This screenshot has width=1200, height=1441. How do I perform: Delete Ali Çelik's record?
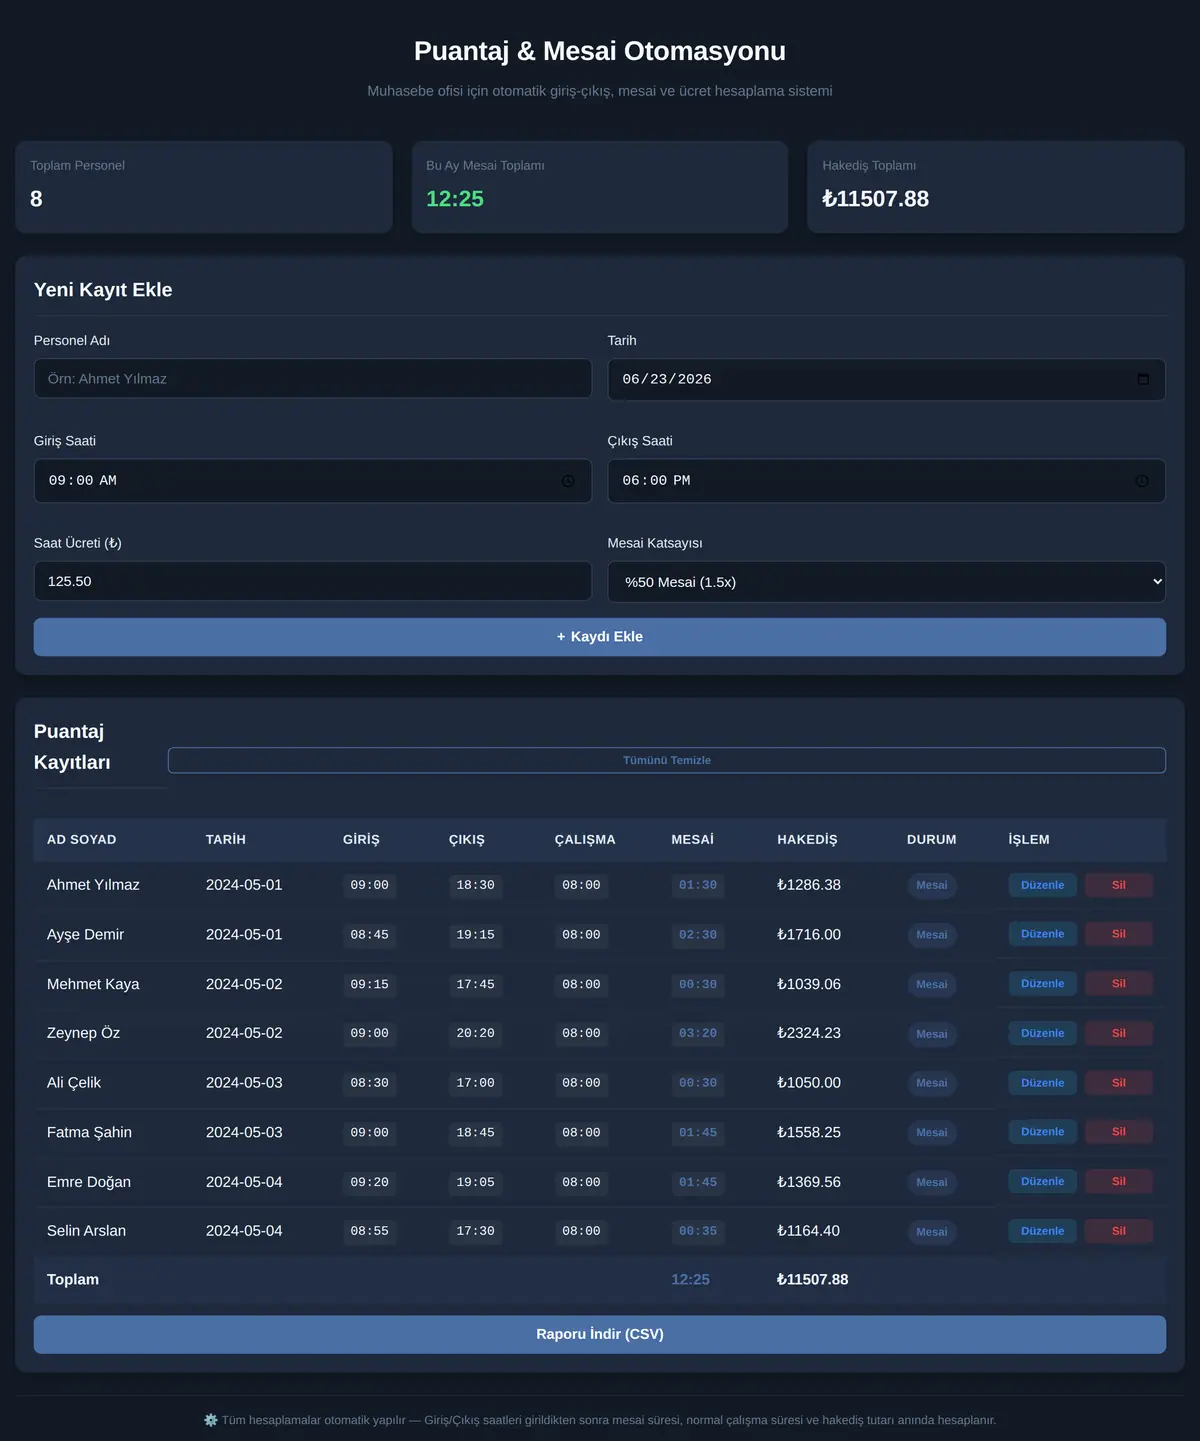(x=1119, y=1083)
